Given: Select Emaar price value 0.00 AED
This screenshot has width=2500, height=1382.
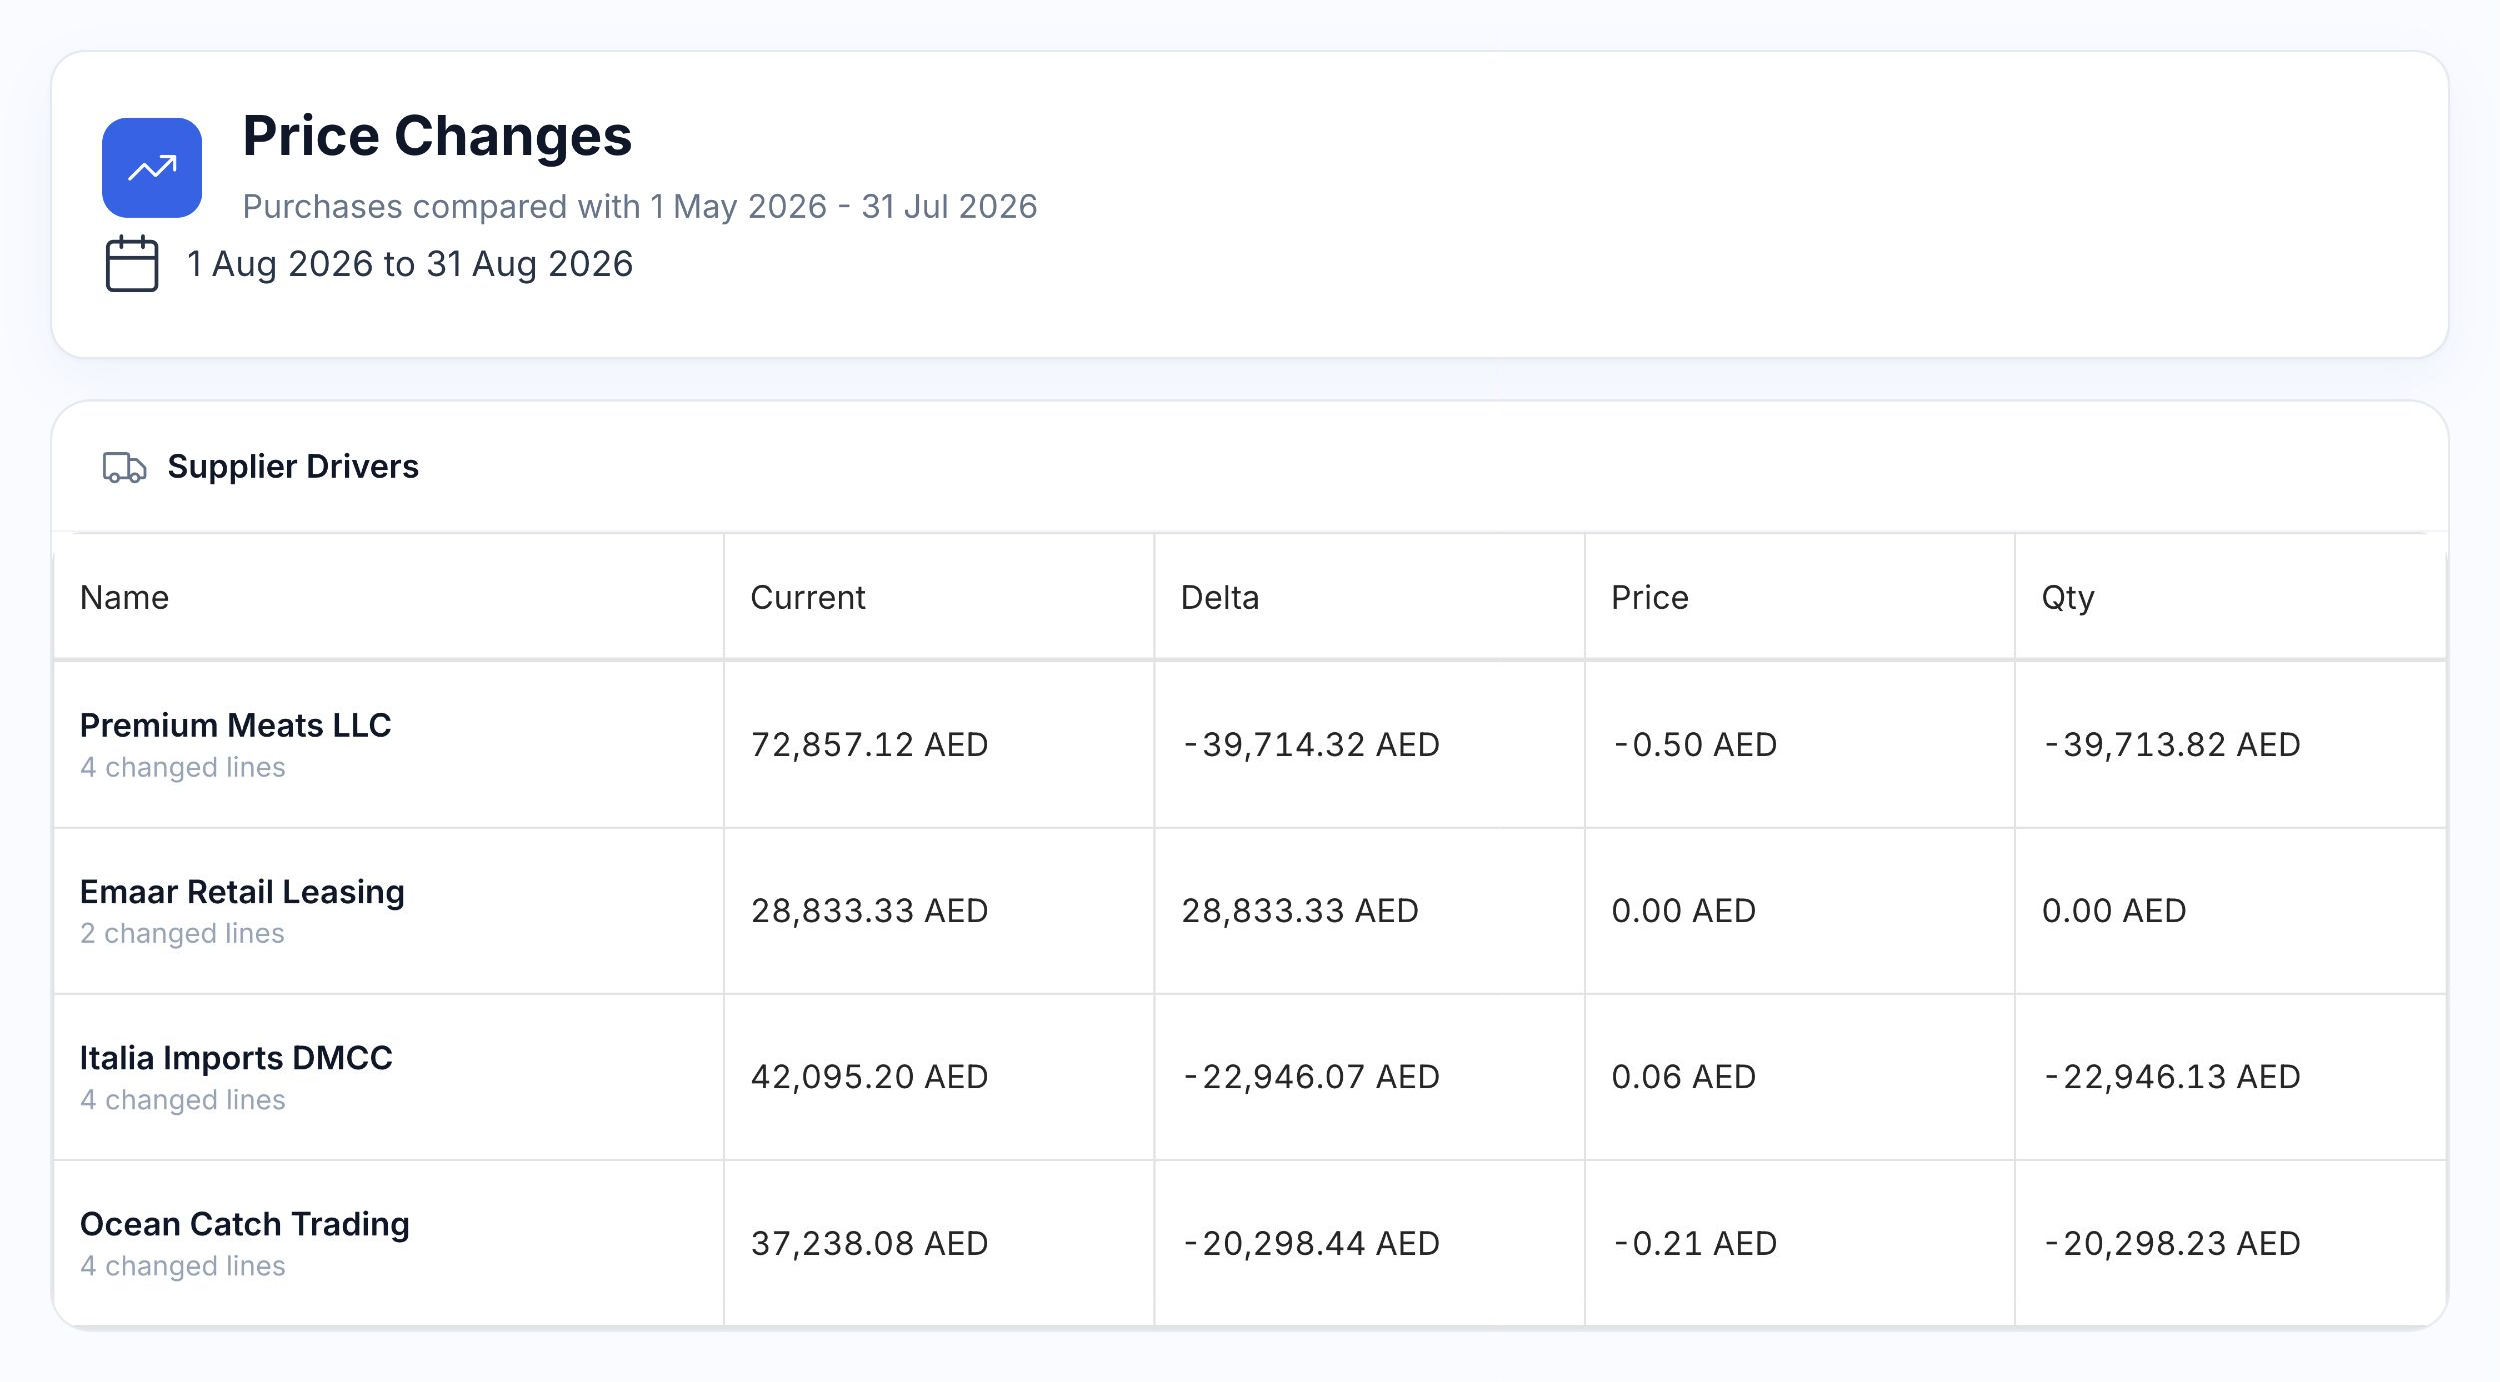Looking at the screenshot, I should click(x=1684, y=911).
